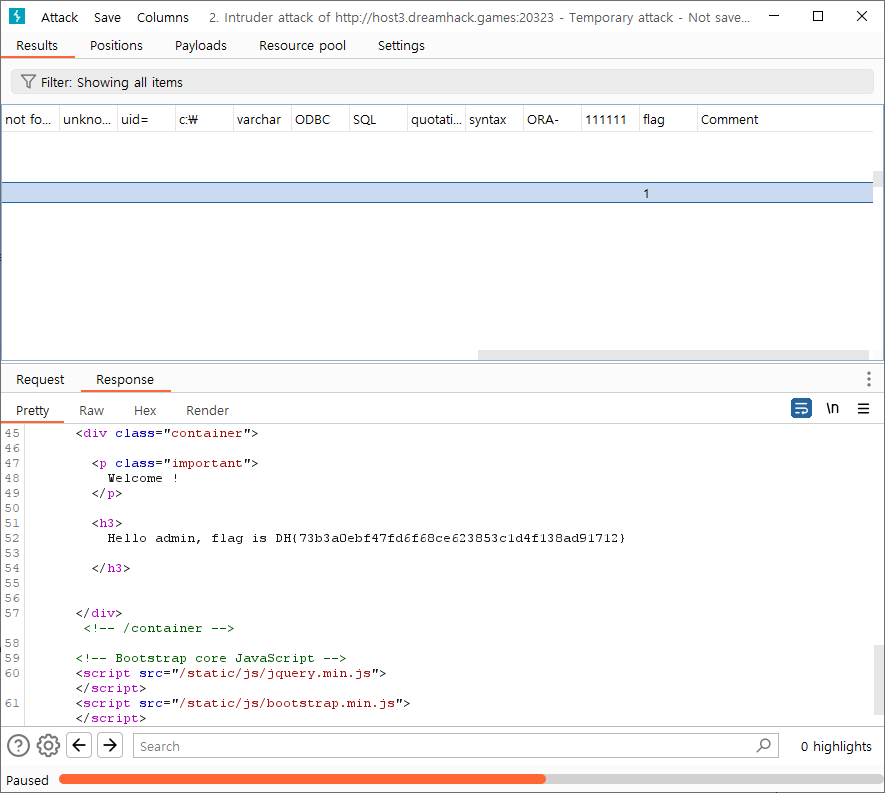Open the Attack menu
Screen dimensions: 885x793
[60, 17]
